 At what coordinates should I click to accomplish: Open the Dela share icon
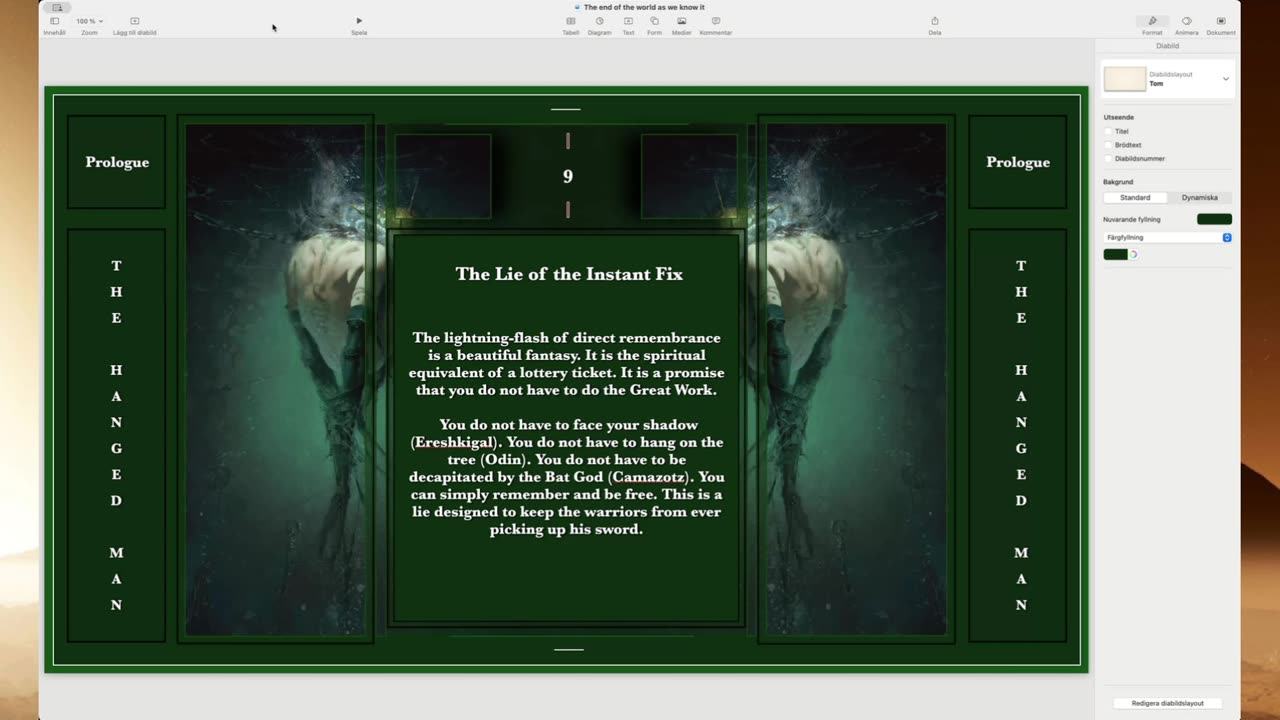point(935,21)
